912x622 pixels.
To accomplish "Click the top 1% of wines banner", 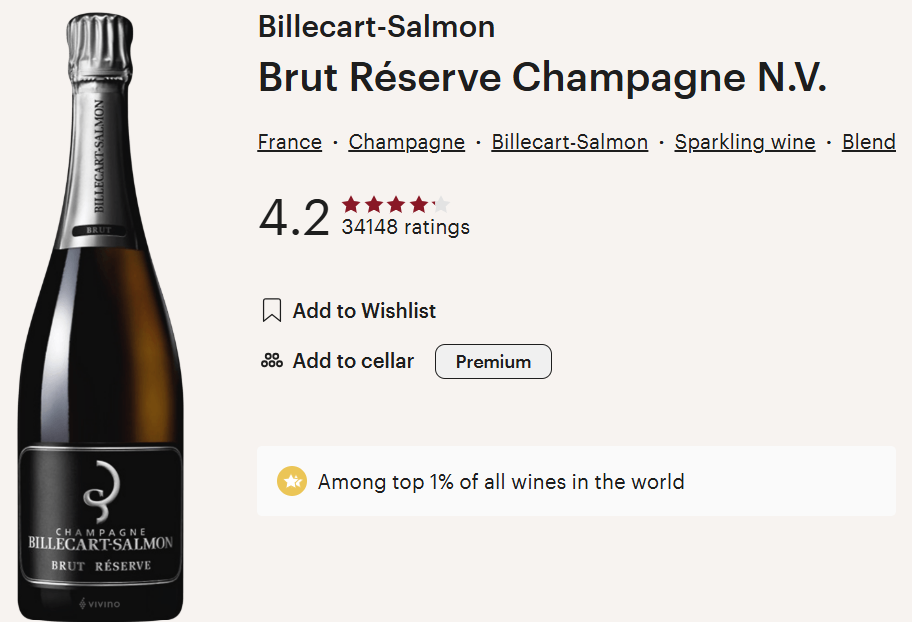I will click(576, 481).
